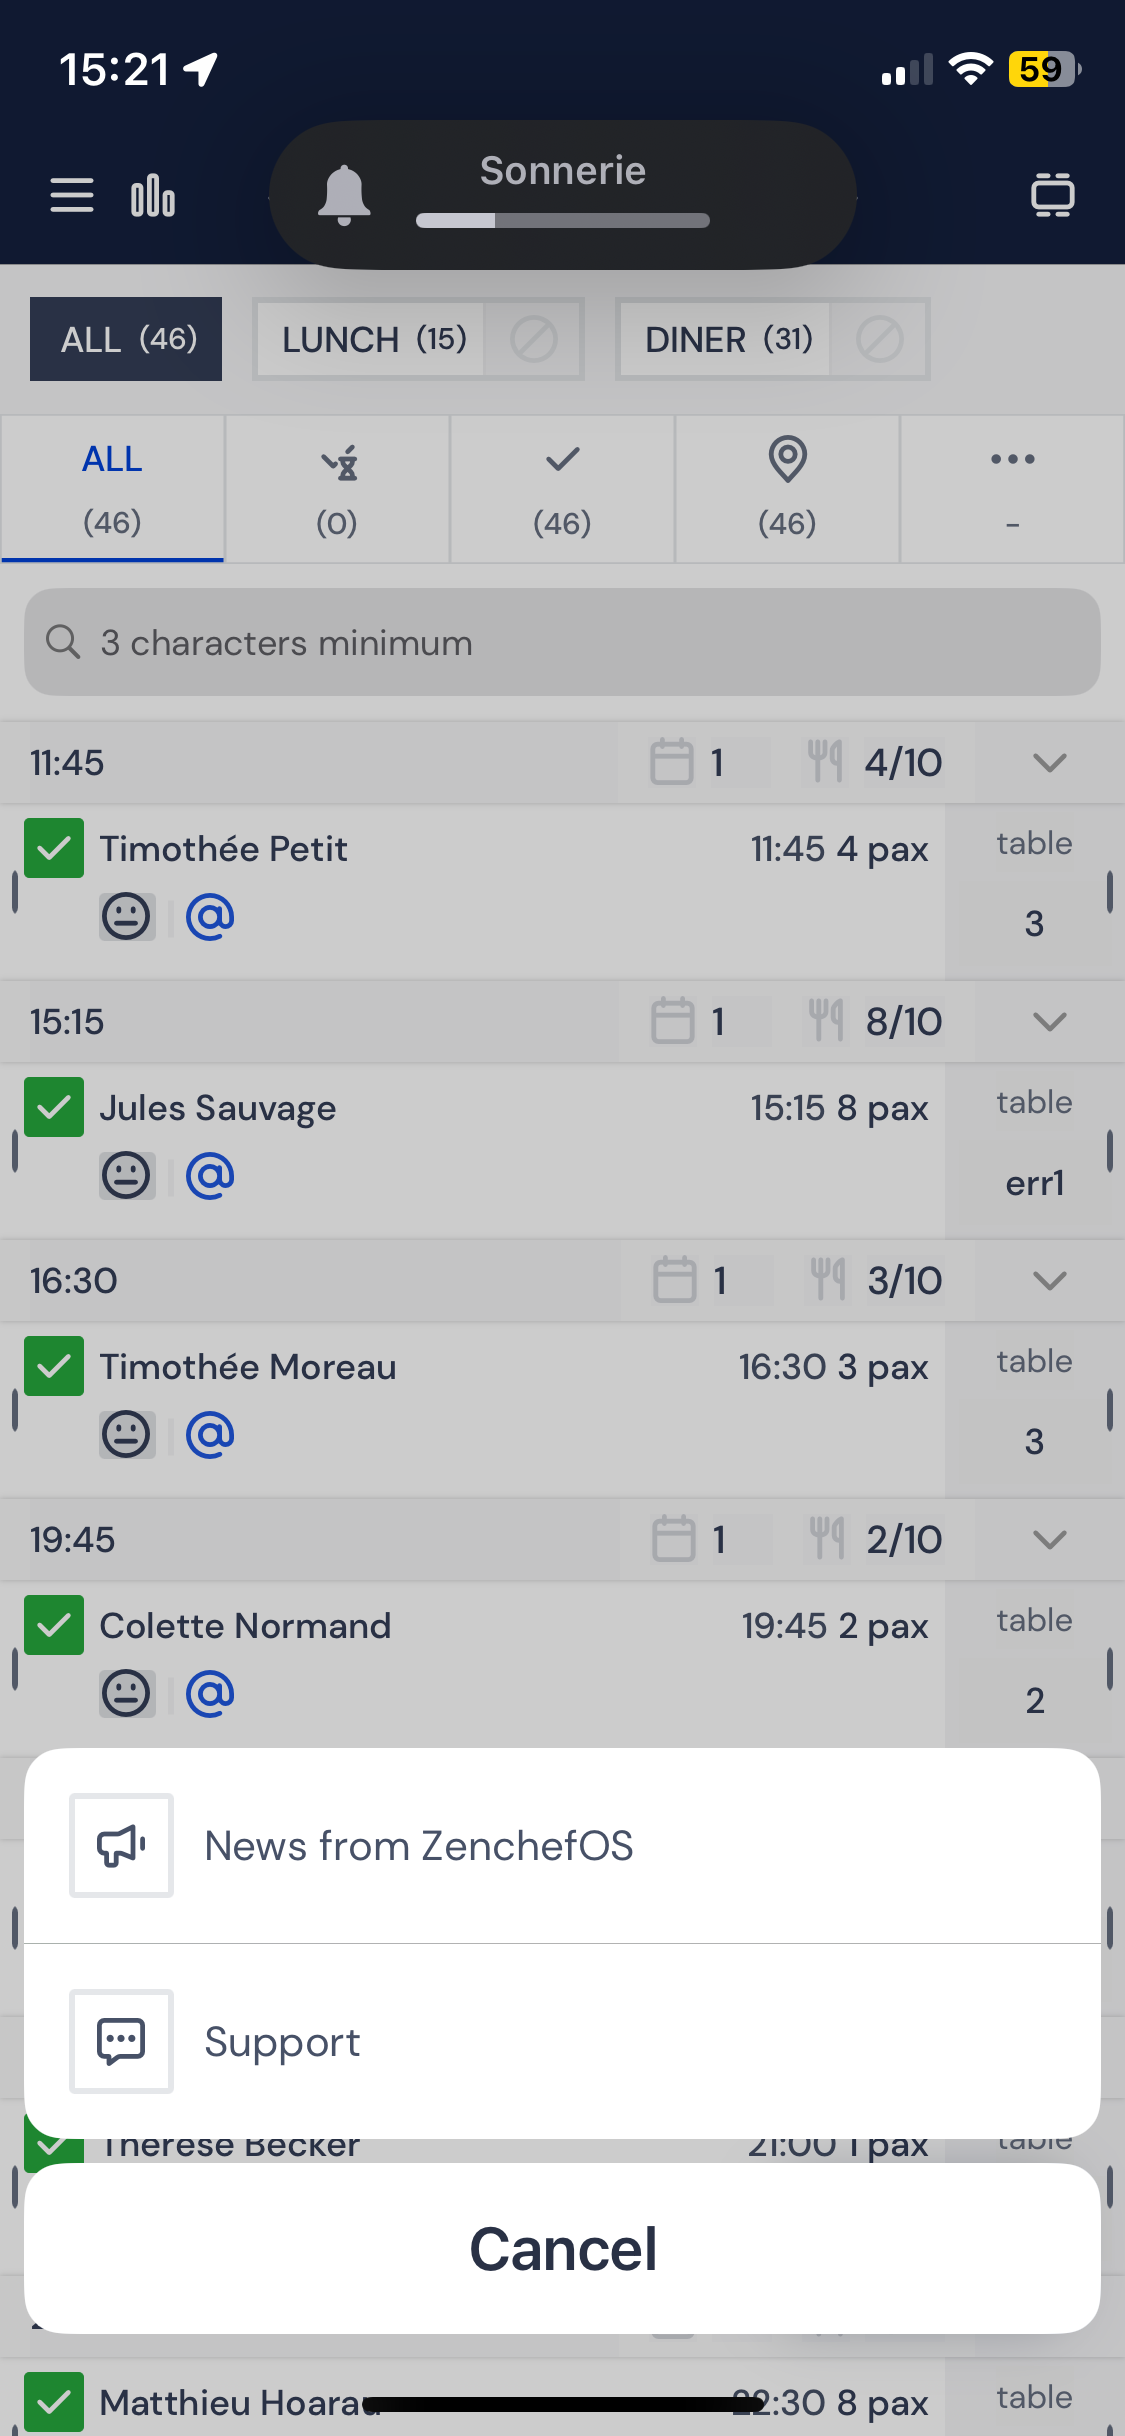Open the statistics bar chart icon
The width and height of the screenshot is (1125, 2436).
click(x=153, y=195)
